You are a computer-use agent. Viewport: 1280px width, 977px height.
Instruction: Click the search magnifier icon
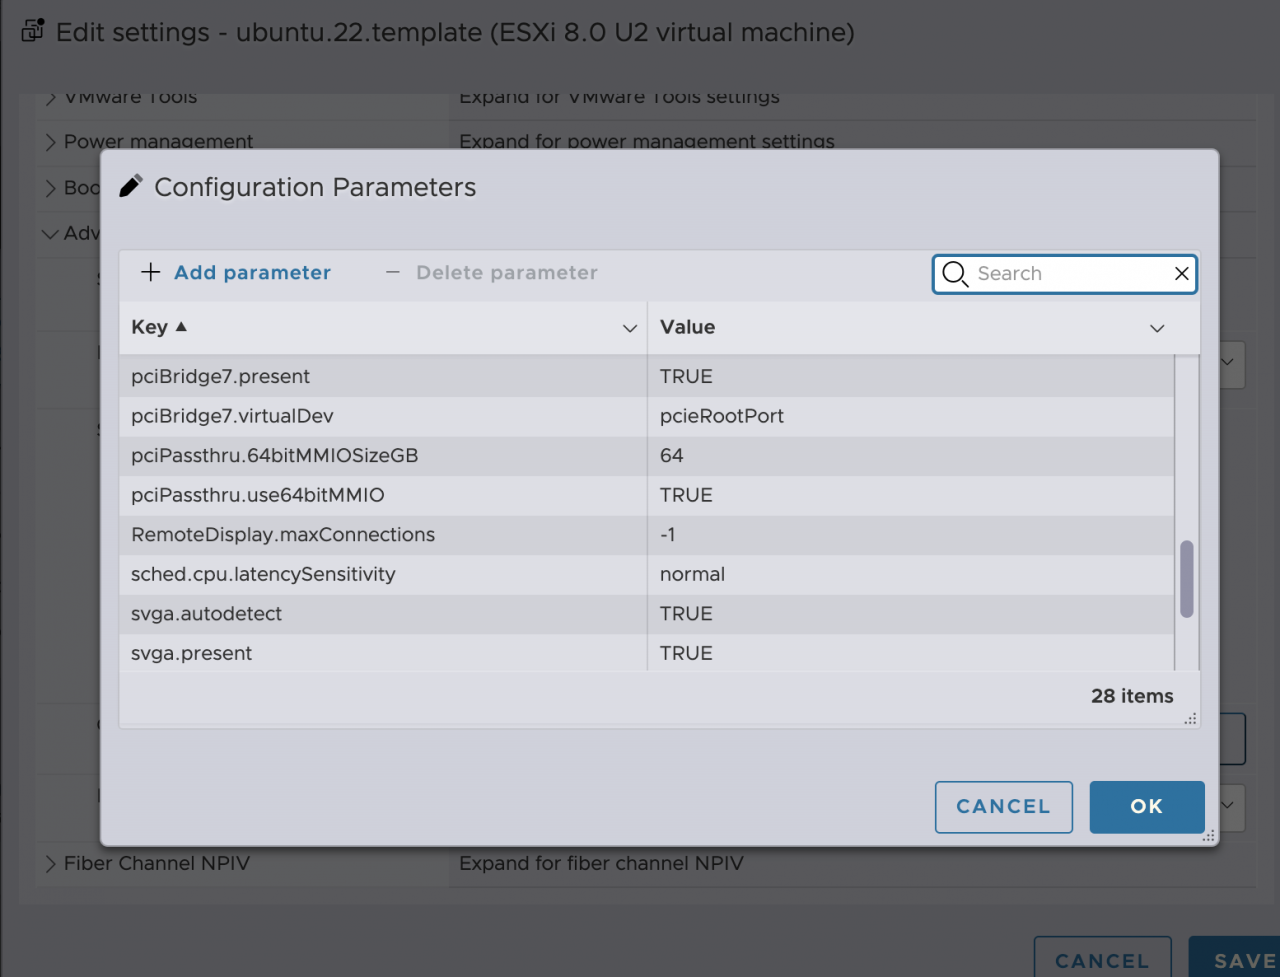tap(955, 274)
